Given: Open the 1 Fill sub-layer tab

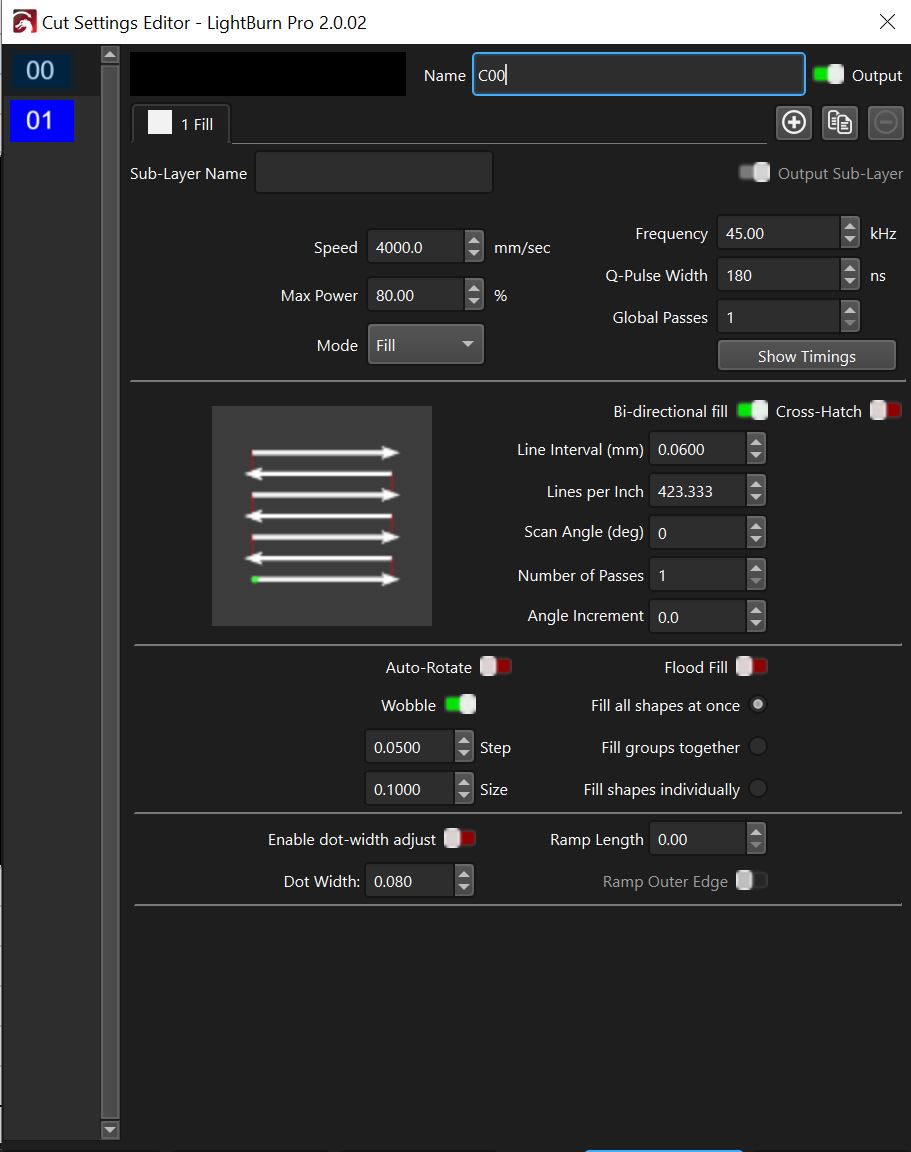Looking at the screenshot, I should [181, 123].
